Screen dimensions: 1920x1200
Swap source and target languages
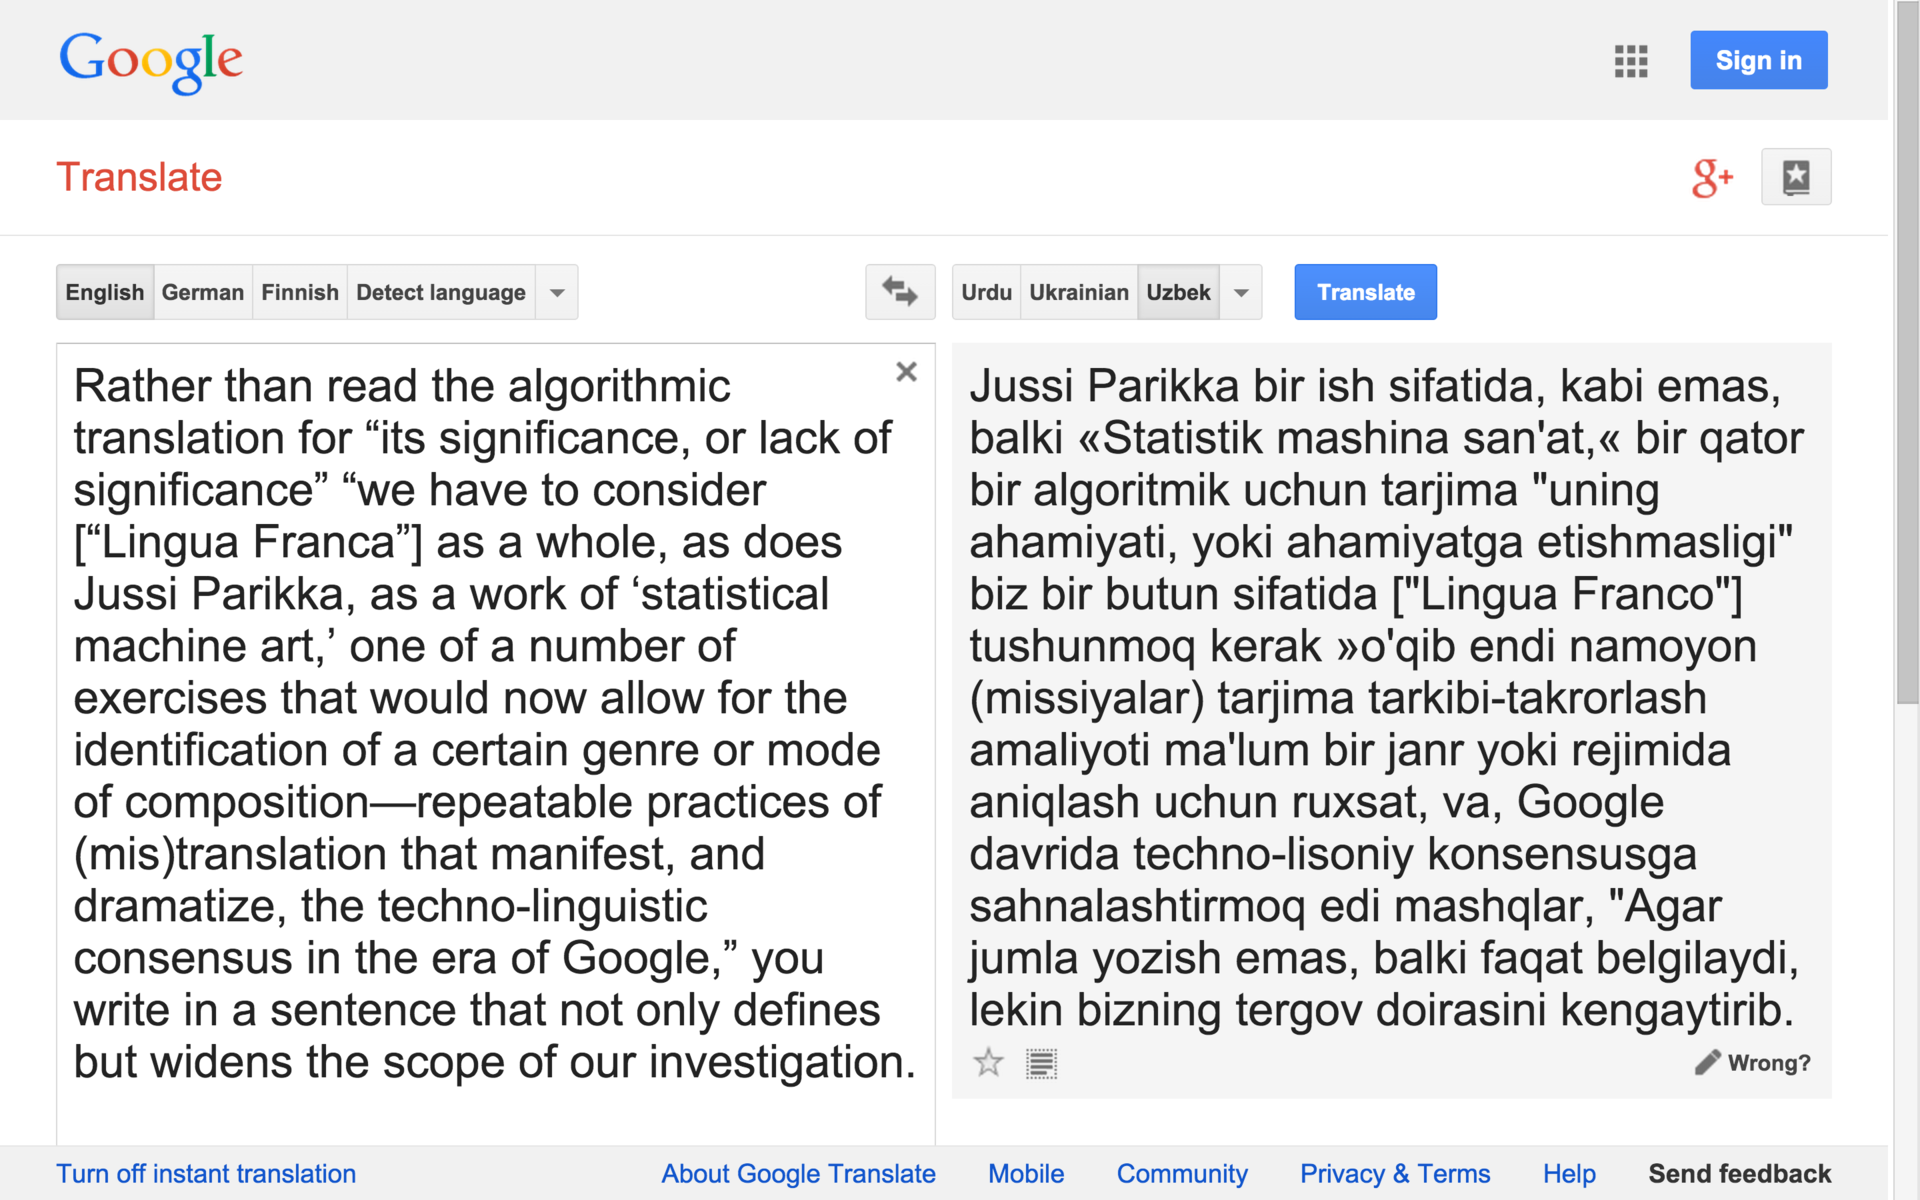coord(899,292)
